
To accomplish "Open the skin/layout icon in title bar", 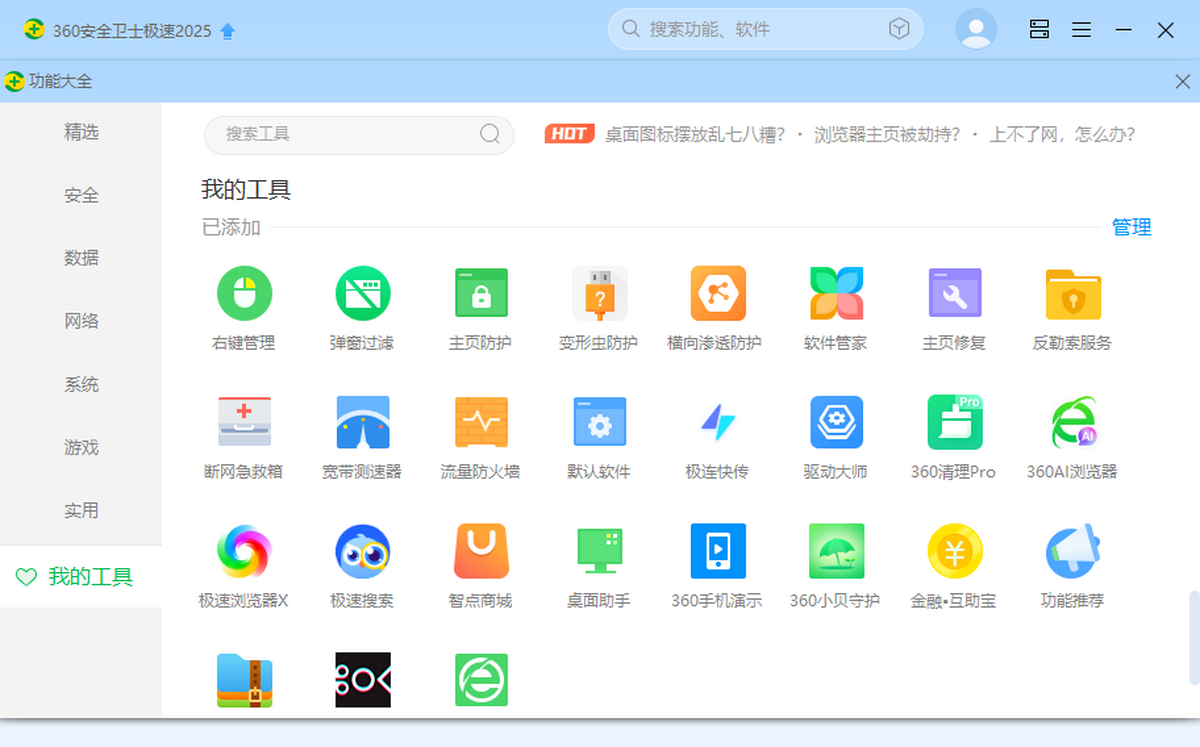I will pos(1039,29).
